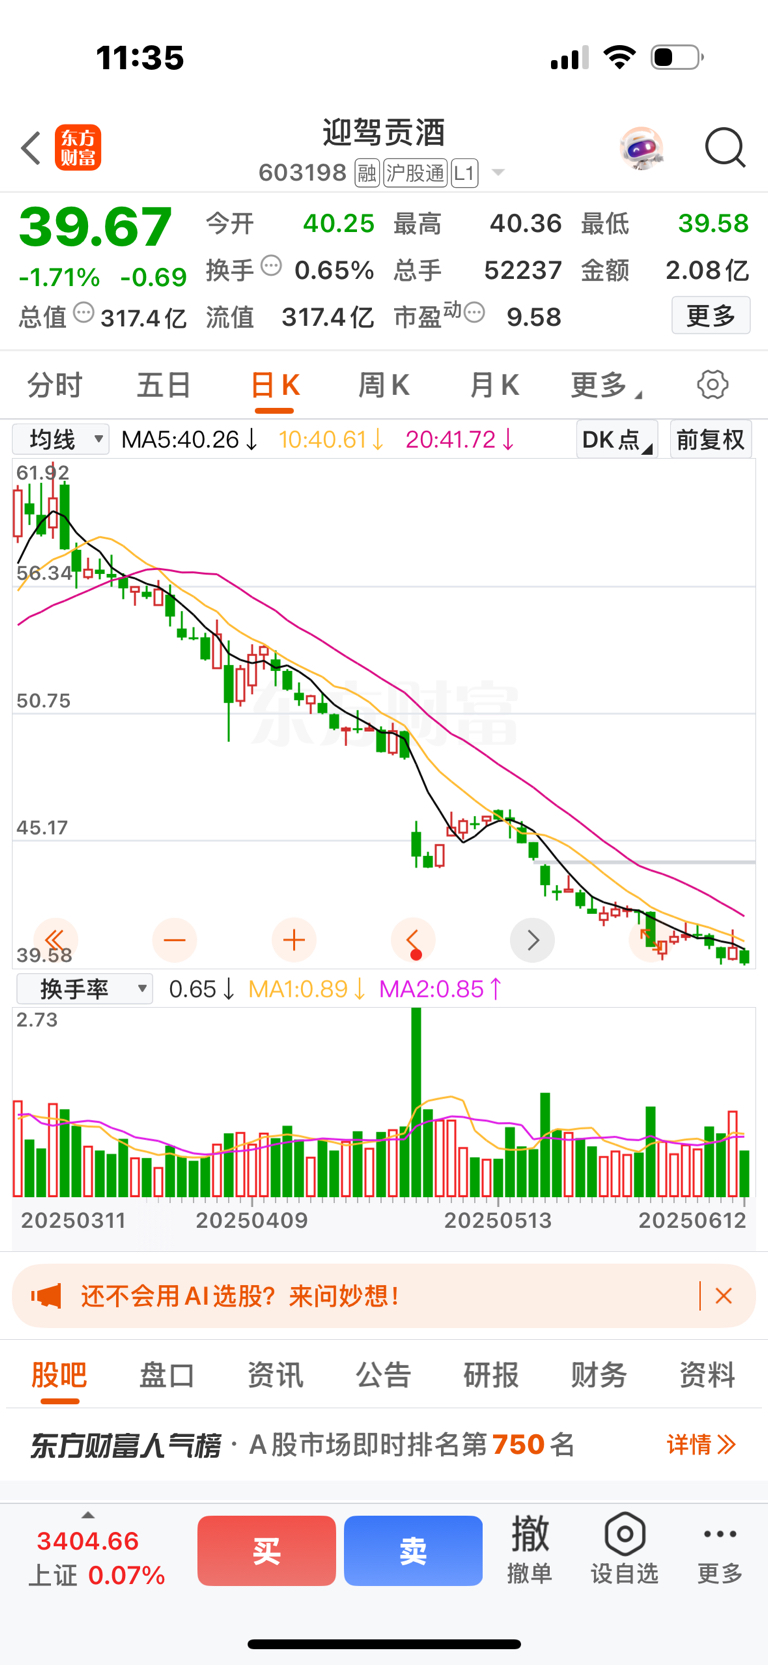Viewport: 769px width, 1665px height.
Task: Open the AI robot assistant icon
Action: (641, 148)
